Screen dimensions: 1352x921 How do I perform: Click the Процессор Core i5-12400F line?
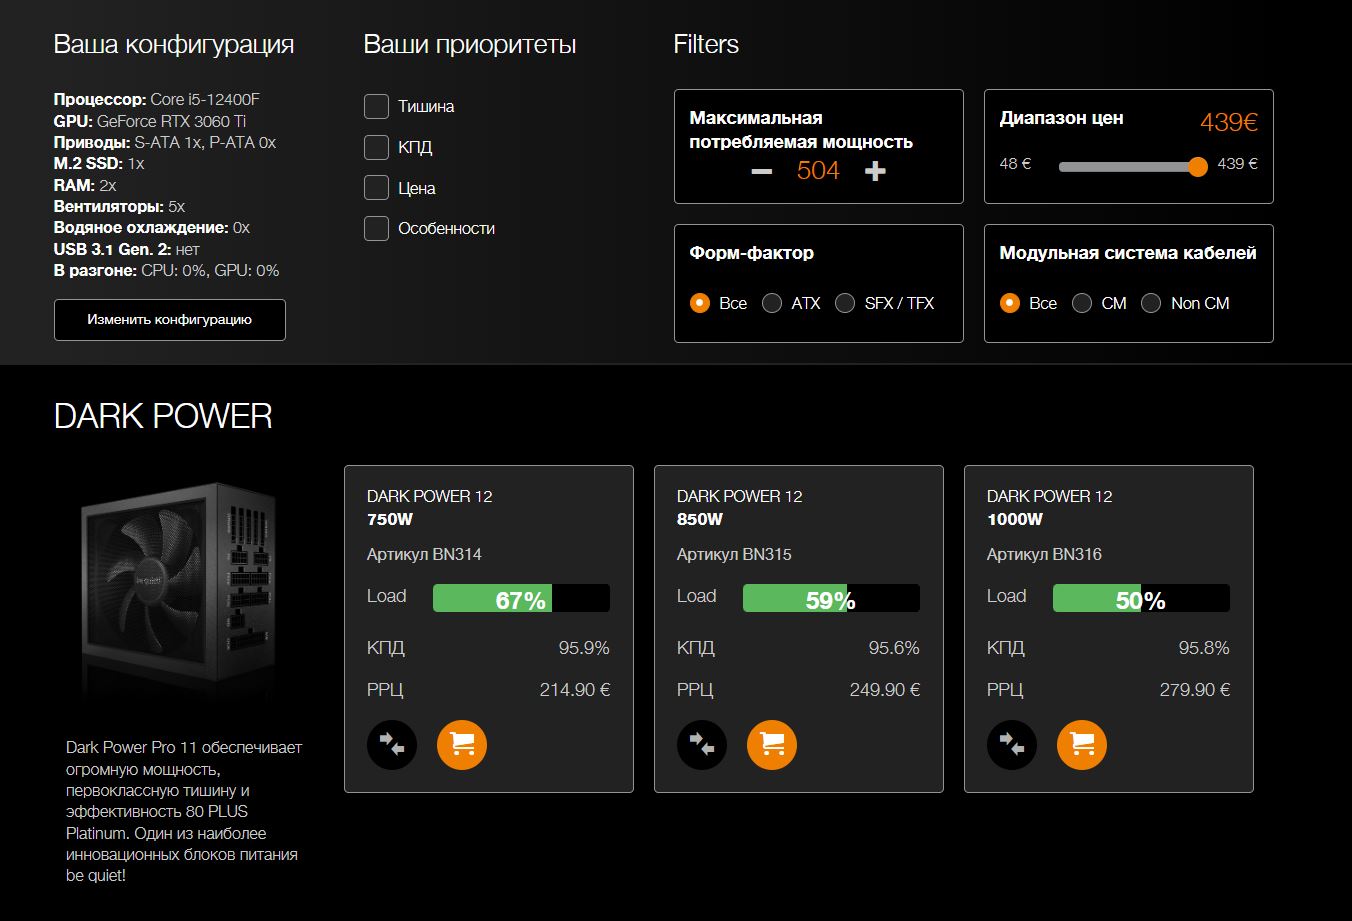coord(157,99)
